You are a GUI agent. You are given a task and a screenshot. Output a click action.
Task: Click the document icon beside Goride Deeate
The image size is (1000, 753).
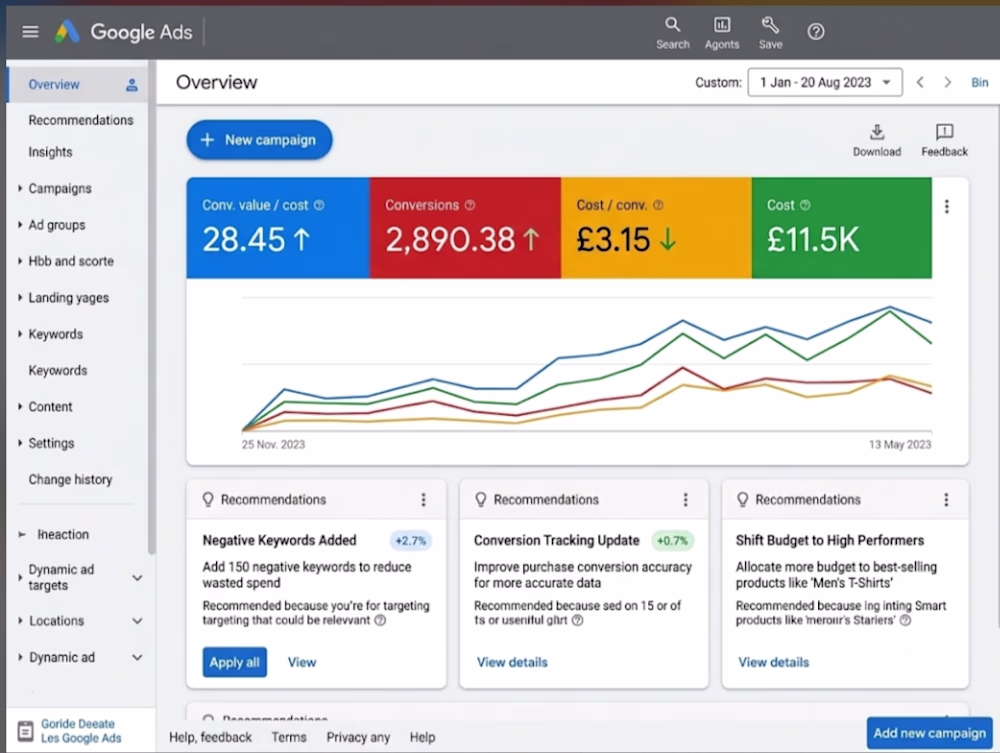click(x=26, y=731)
